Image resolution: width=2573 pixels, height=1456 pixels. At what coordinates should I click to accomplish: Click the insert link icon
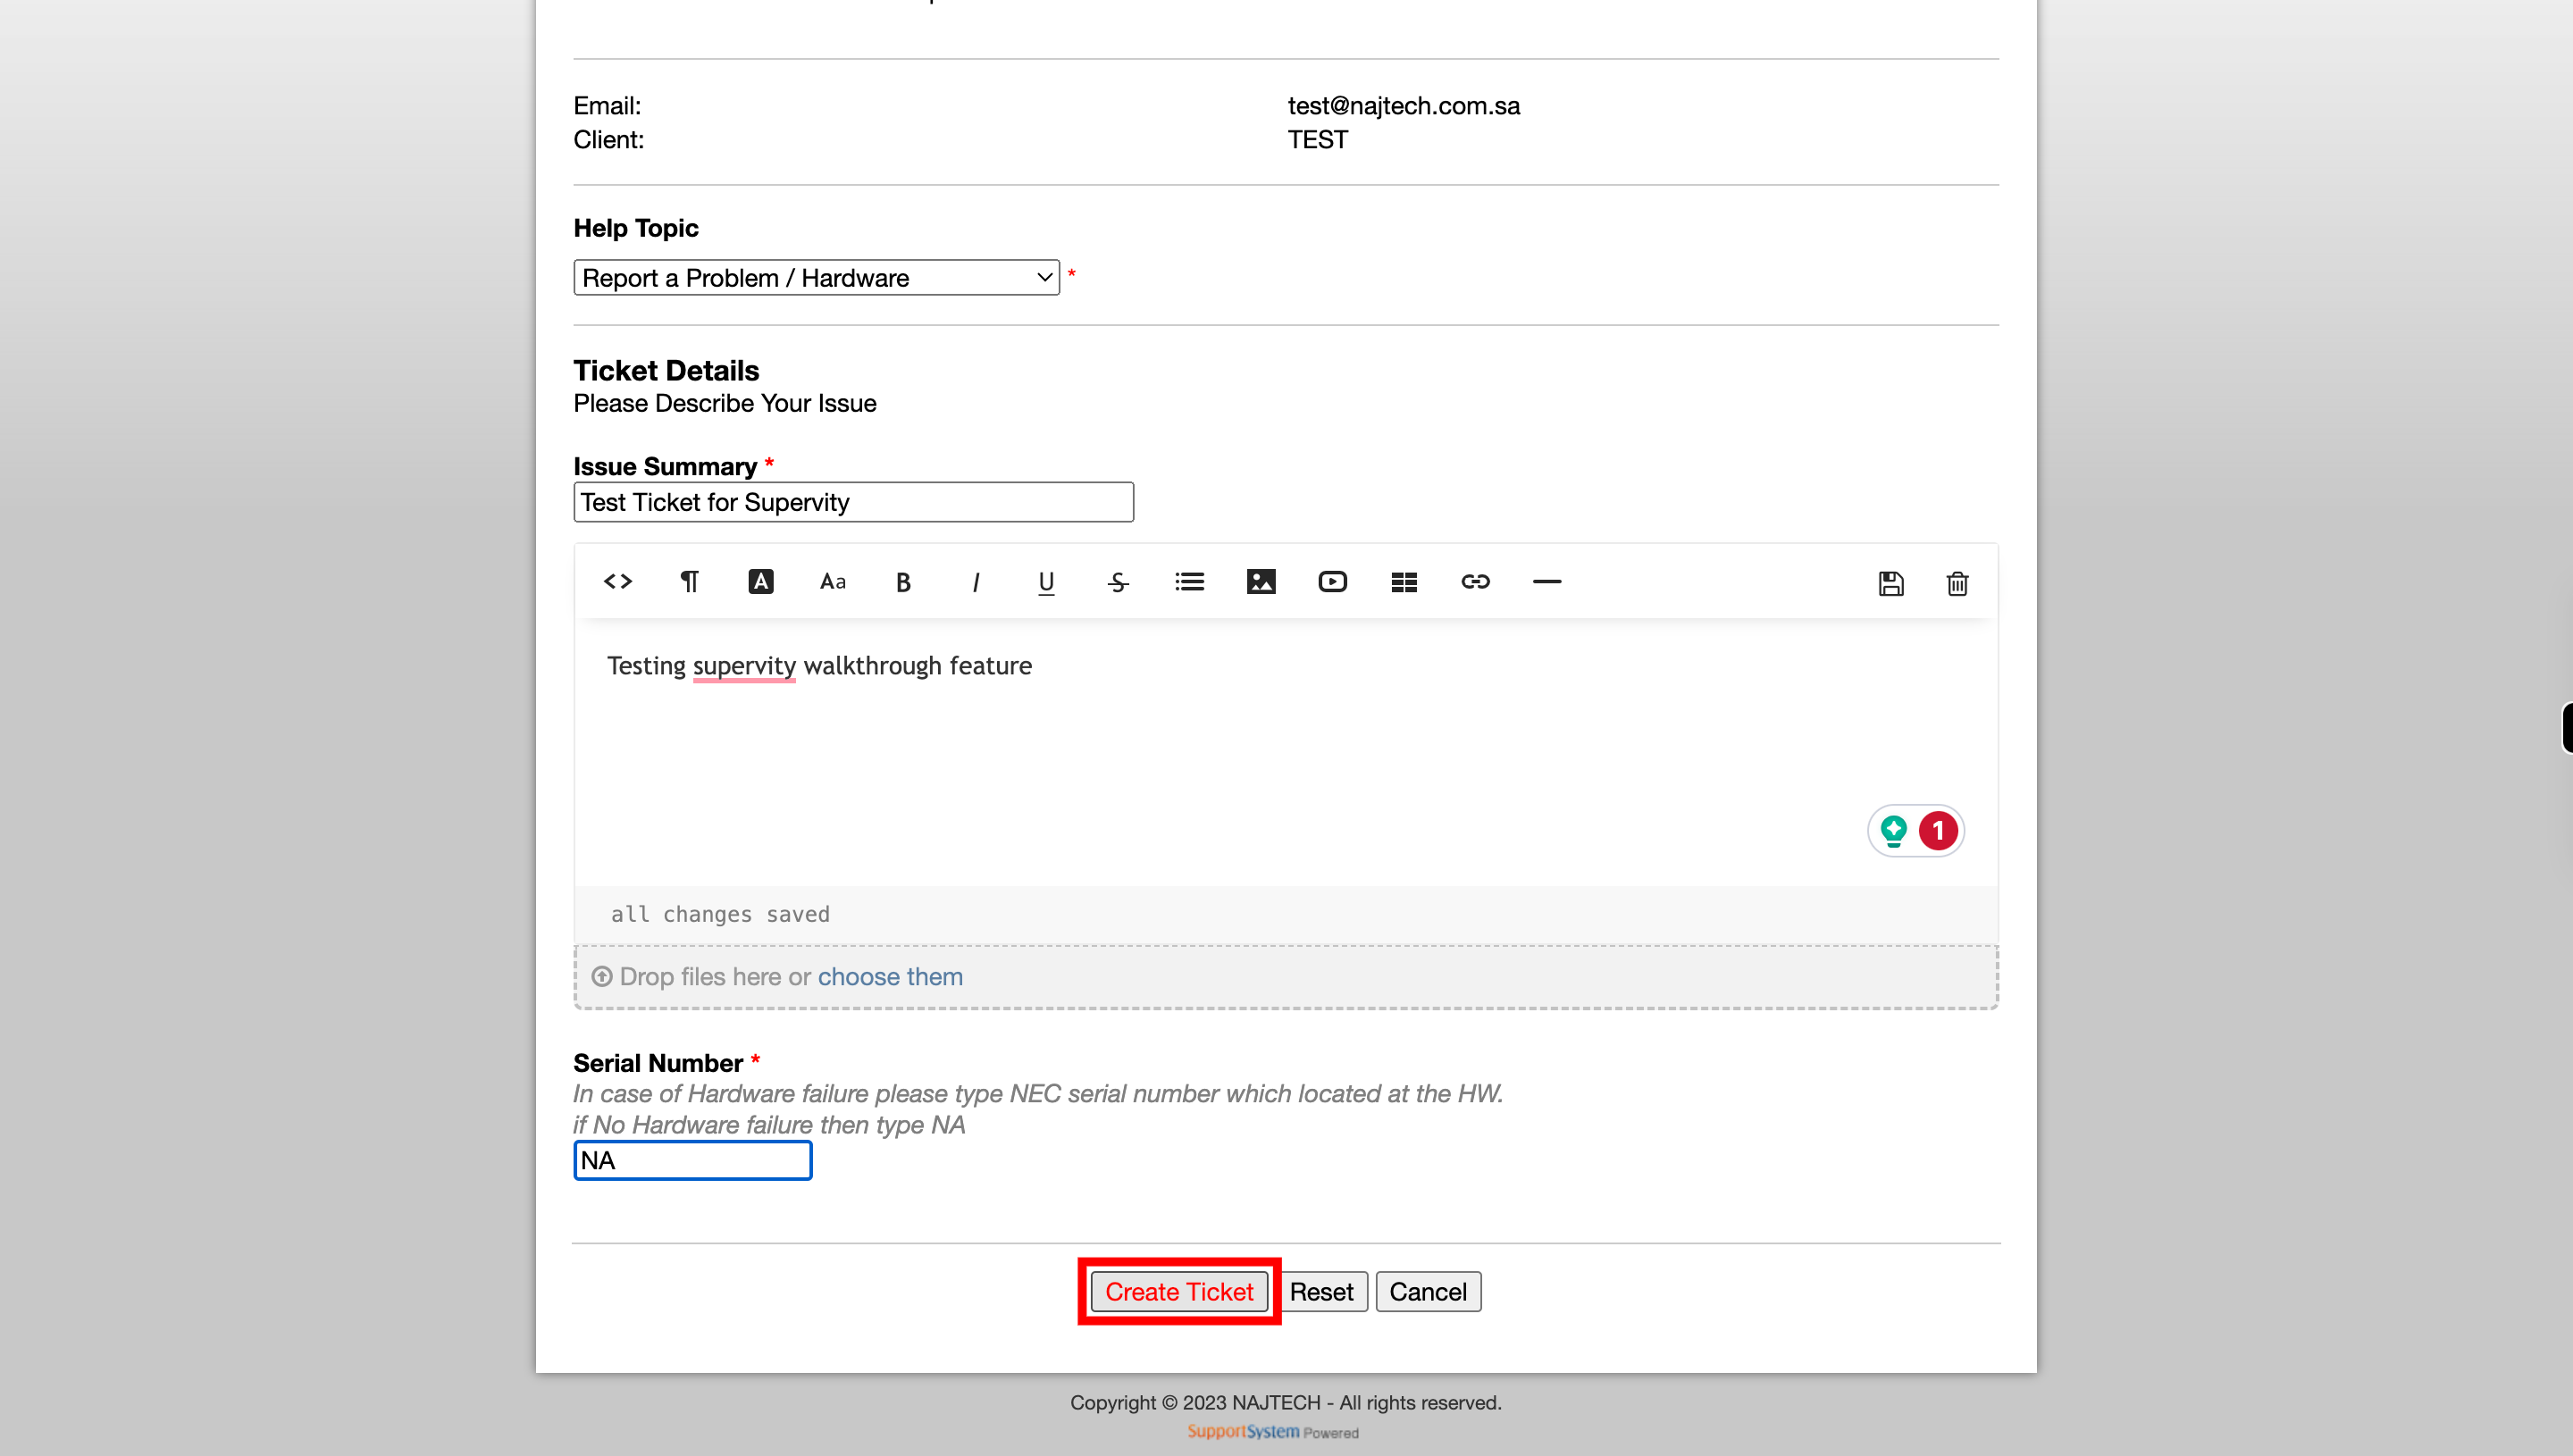(1476, 582)
